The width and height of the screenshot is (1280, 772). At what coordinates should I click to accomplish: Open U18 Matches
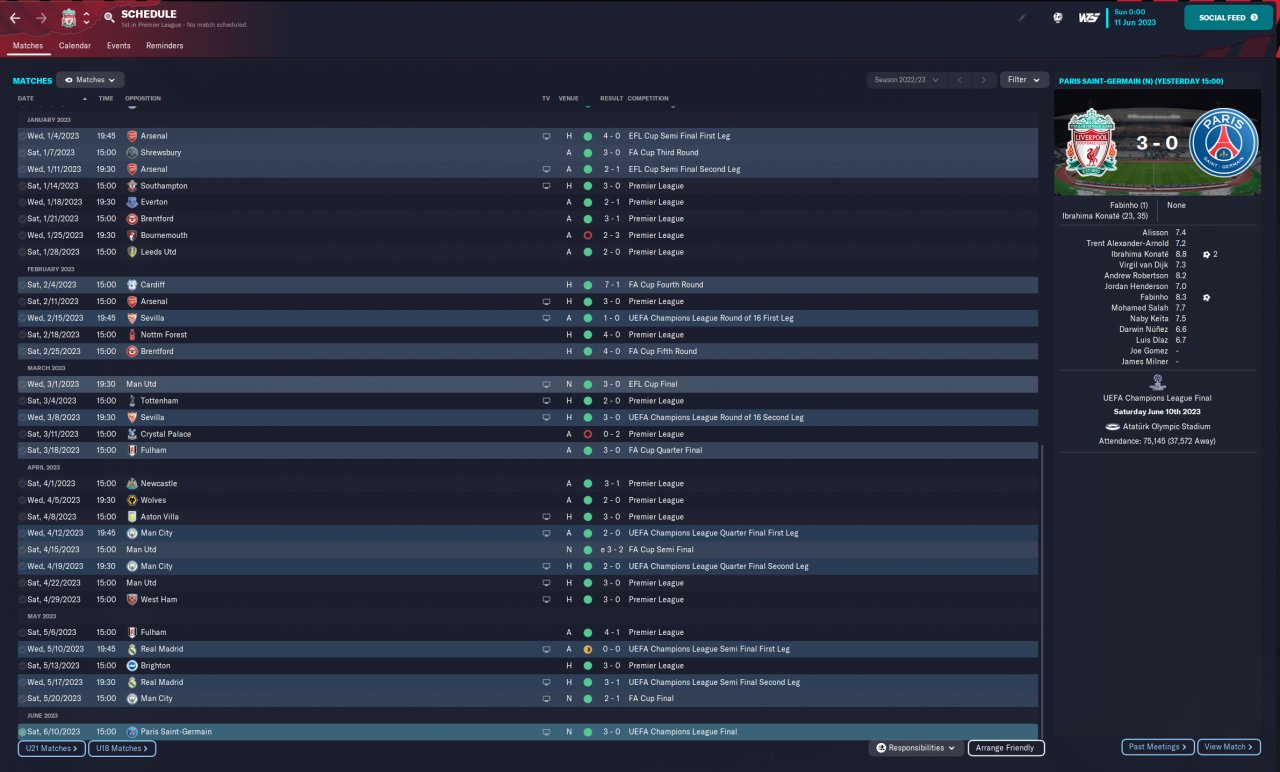click(x=122, y=748)
